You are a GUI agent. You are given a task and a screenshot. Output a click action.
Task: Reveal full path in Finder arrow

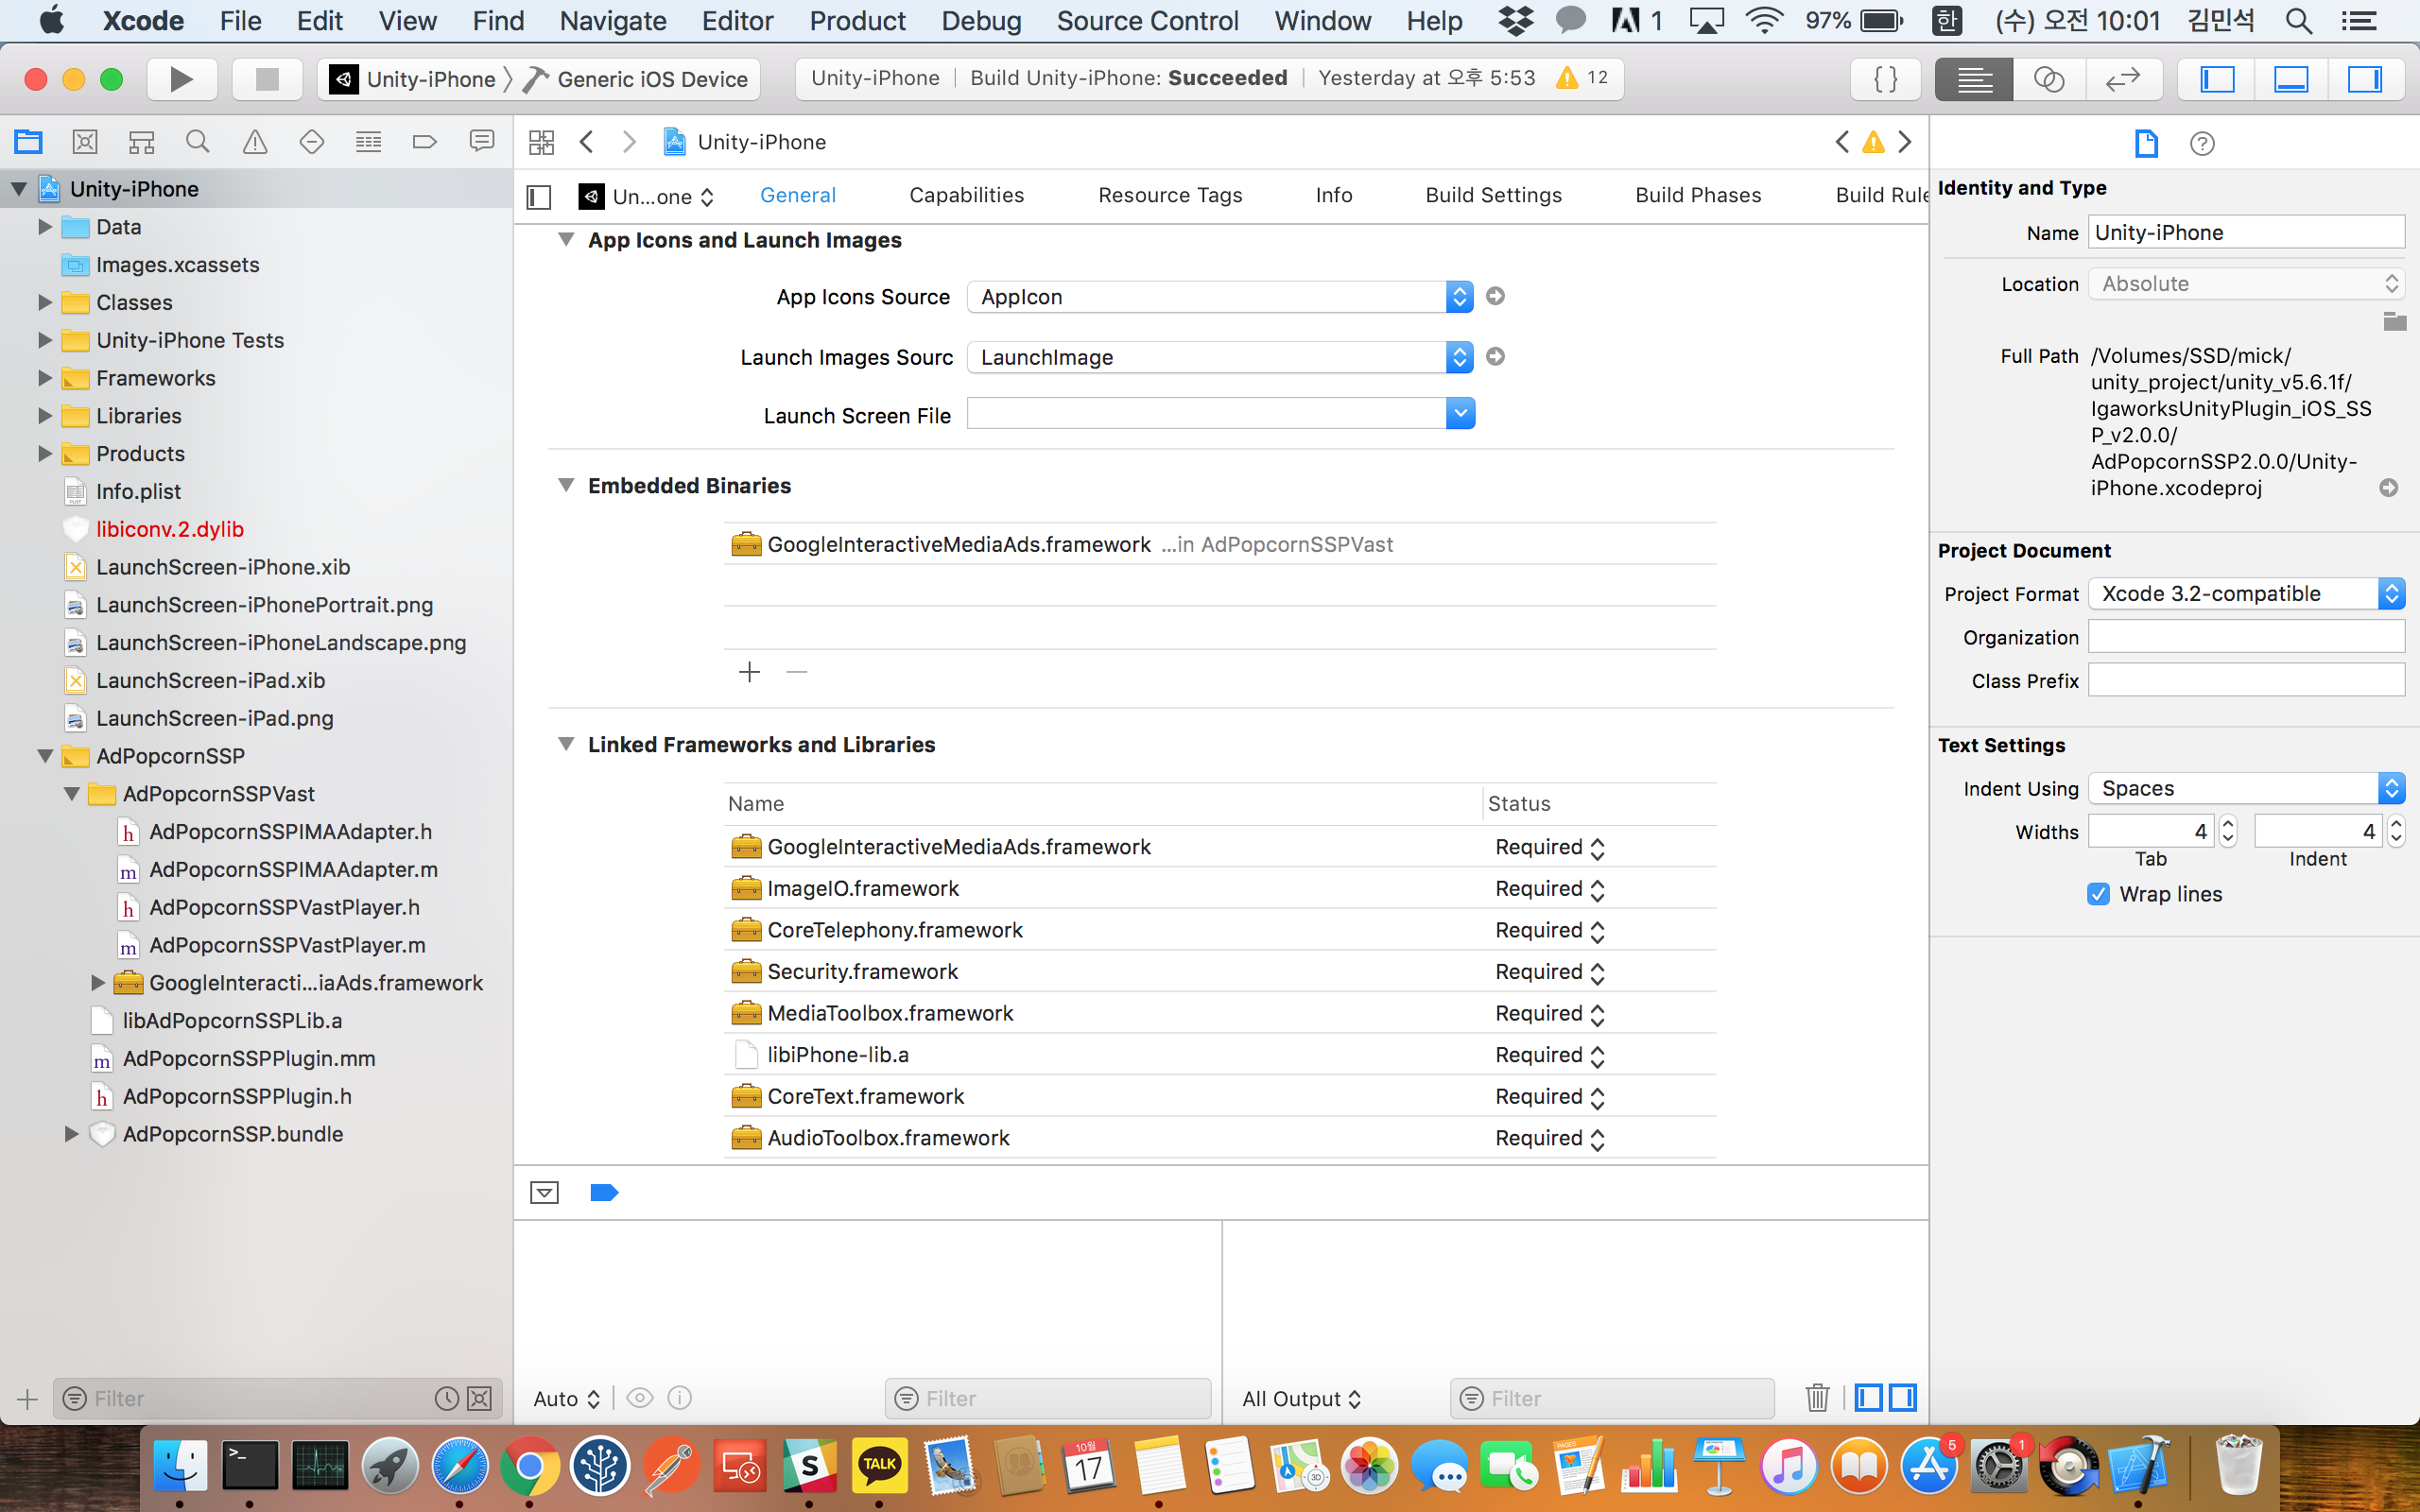tap(2389, 488)
